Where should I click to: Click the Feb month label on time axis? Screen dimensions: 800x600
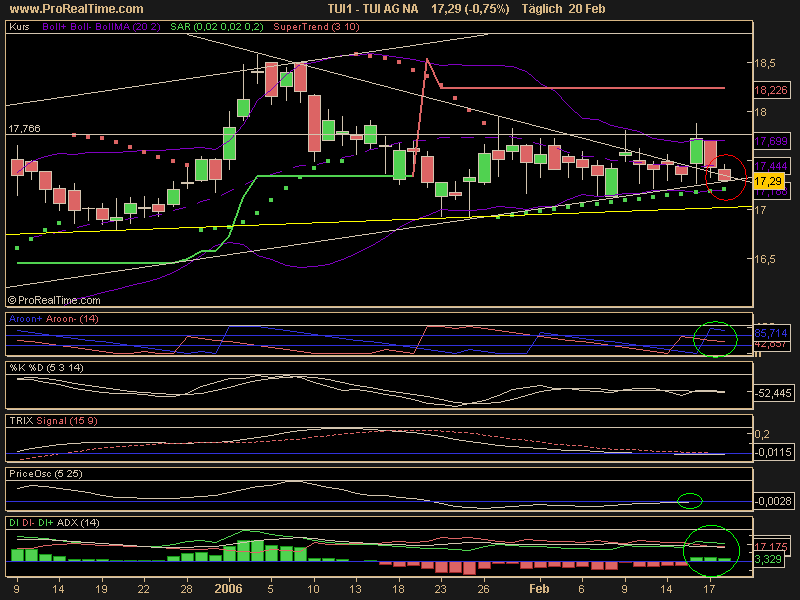[539, 589]
